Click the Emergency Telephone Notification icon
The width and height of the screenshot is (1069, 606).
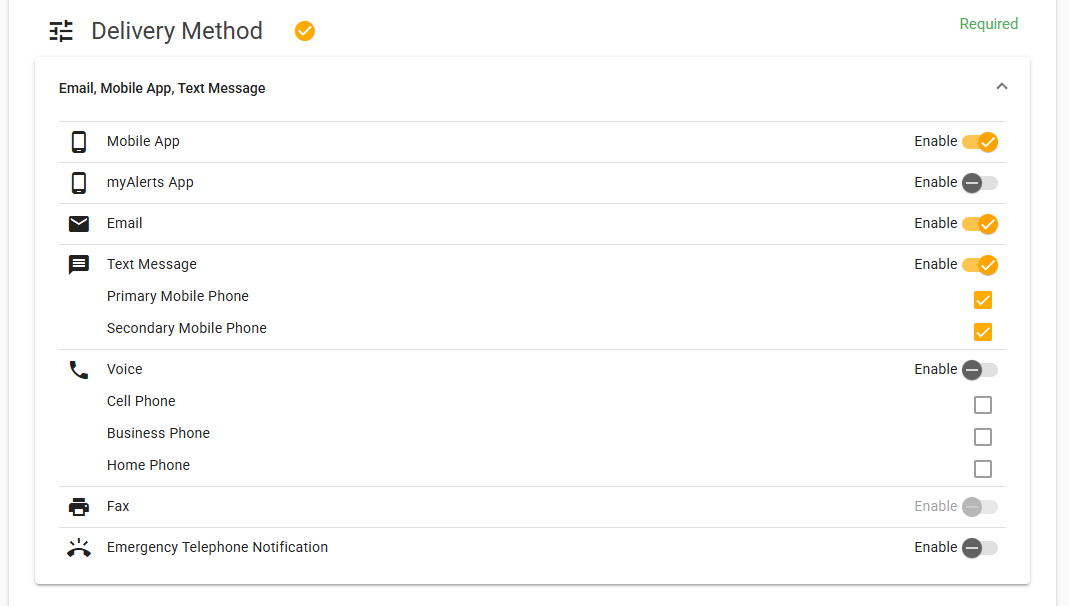coord(79,547)
